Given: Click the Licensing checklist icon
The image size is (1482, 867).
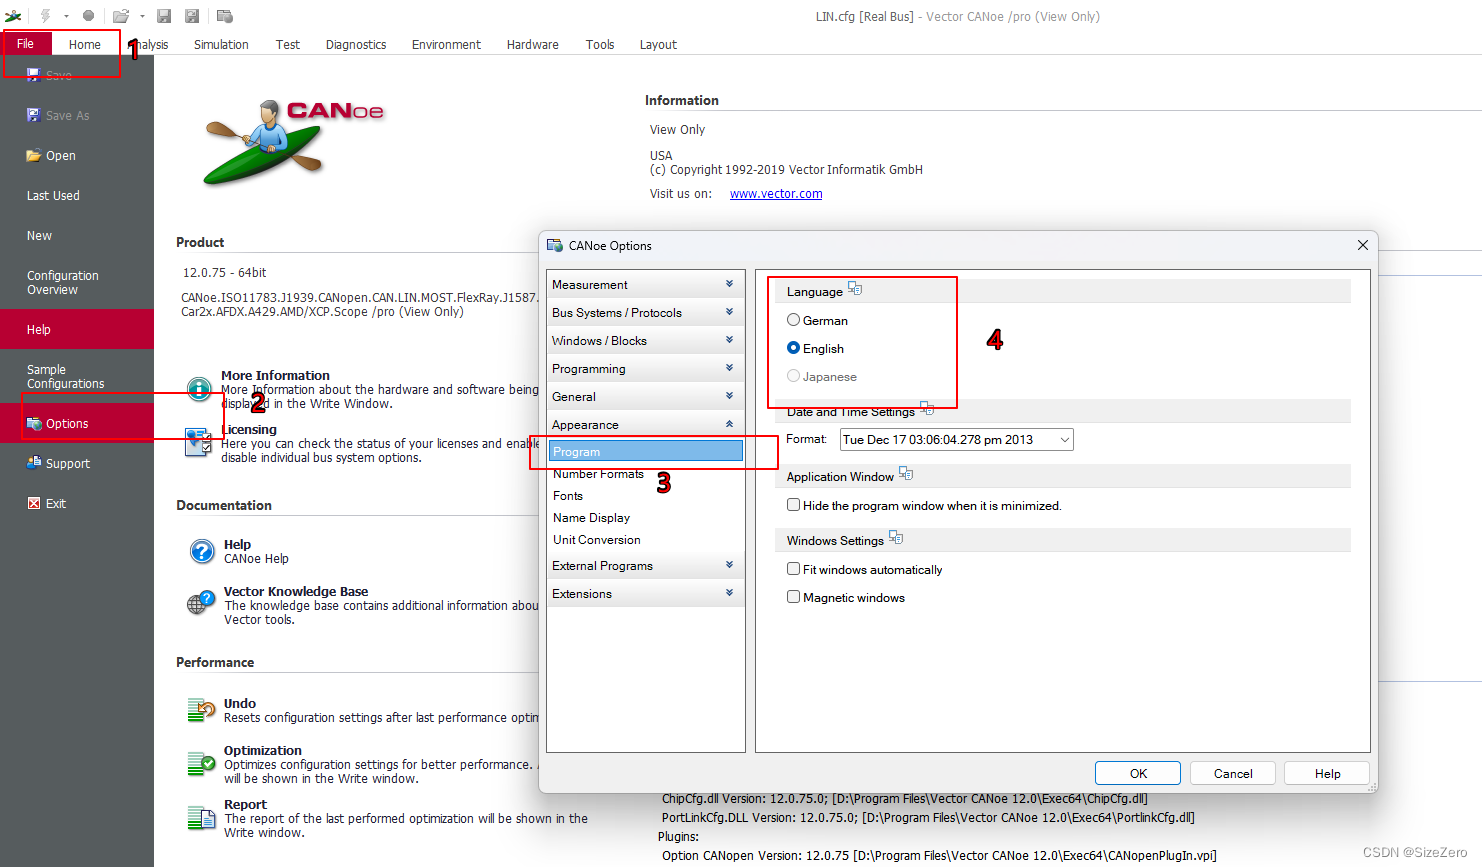Looking at the screenshot, I should coord(198,442).
